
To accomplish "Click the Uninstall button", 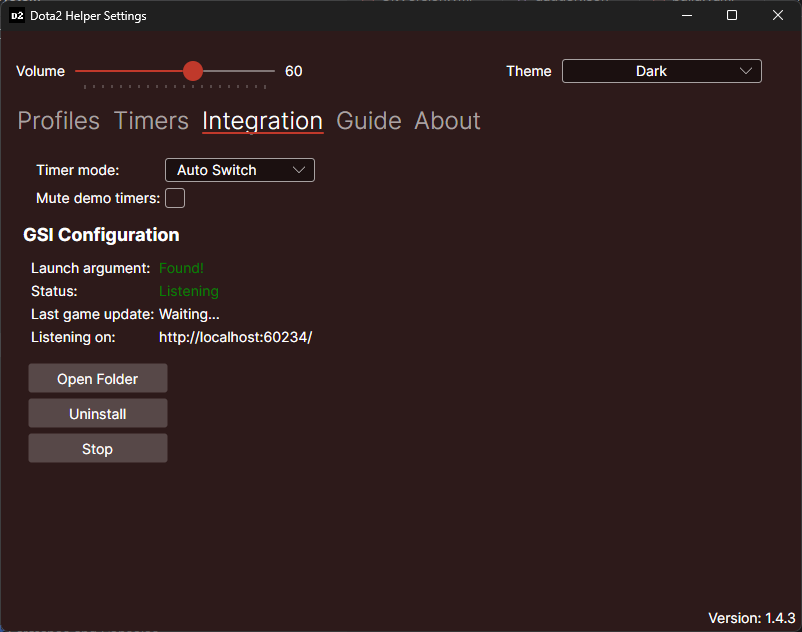I will (97, 413).
